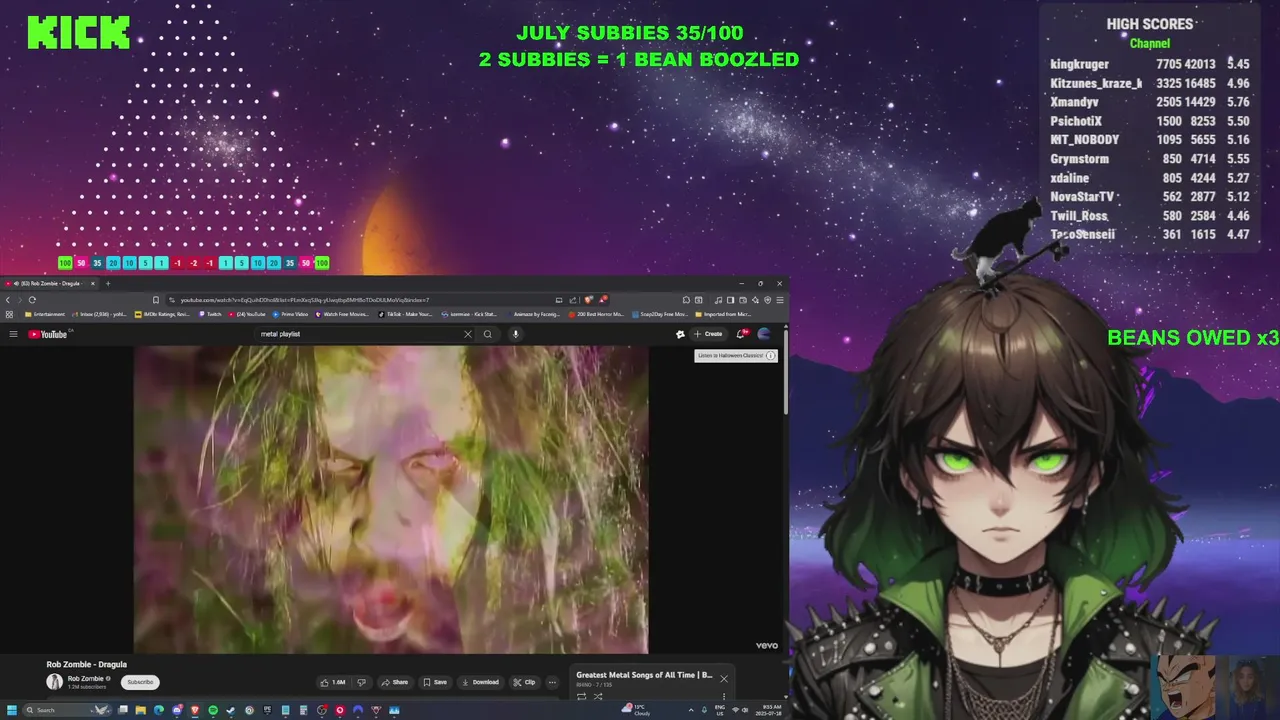Open the Twitch bookmark
Image resolution: width=1280 pixels, height=720 pixels.
tap(210, 314)
